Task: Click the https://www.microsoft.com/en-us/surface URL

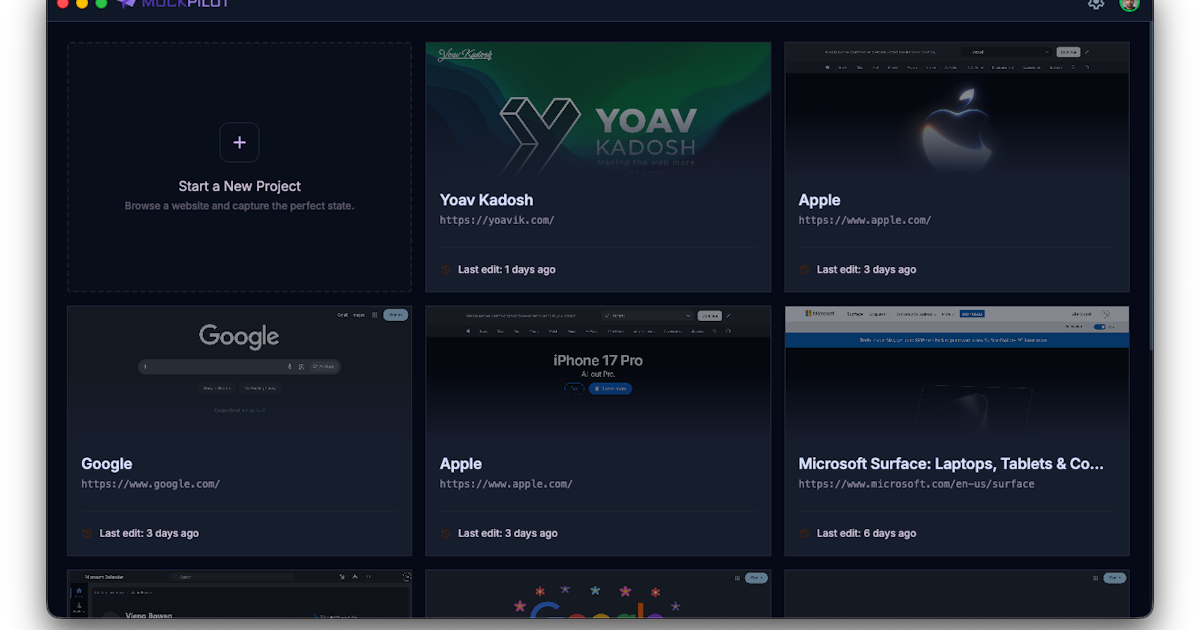Action: [x=916, y=484]
